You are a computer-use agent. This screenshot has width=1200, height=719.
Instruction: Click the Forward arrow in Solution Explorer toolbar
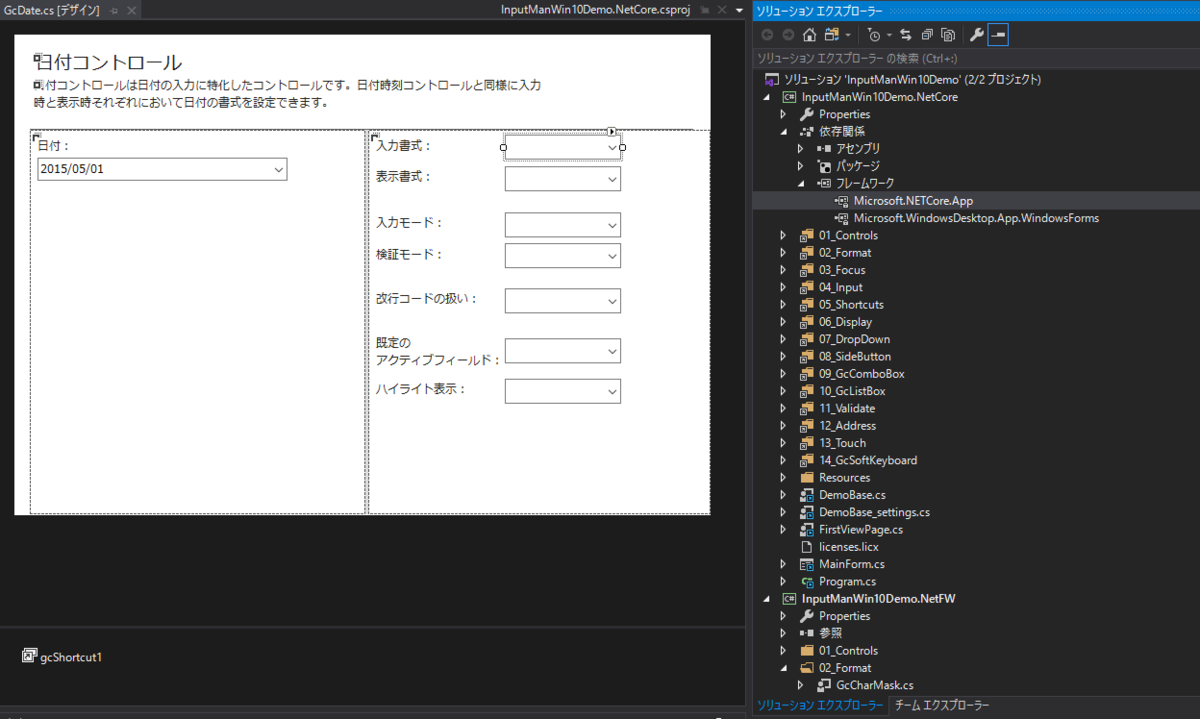click(788, 35)
